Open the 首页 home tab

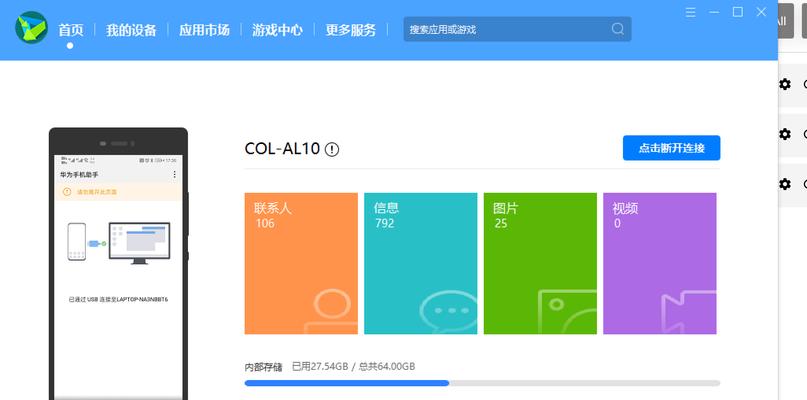coord(71,30)
